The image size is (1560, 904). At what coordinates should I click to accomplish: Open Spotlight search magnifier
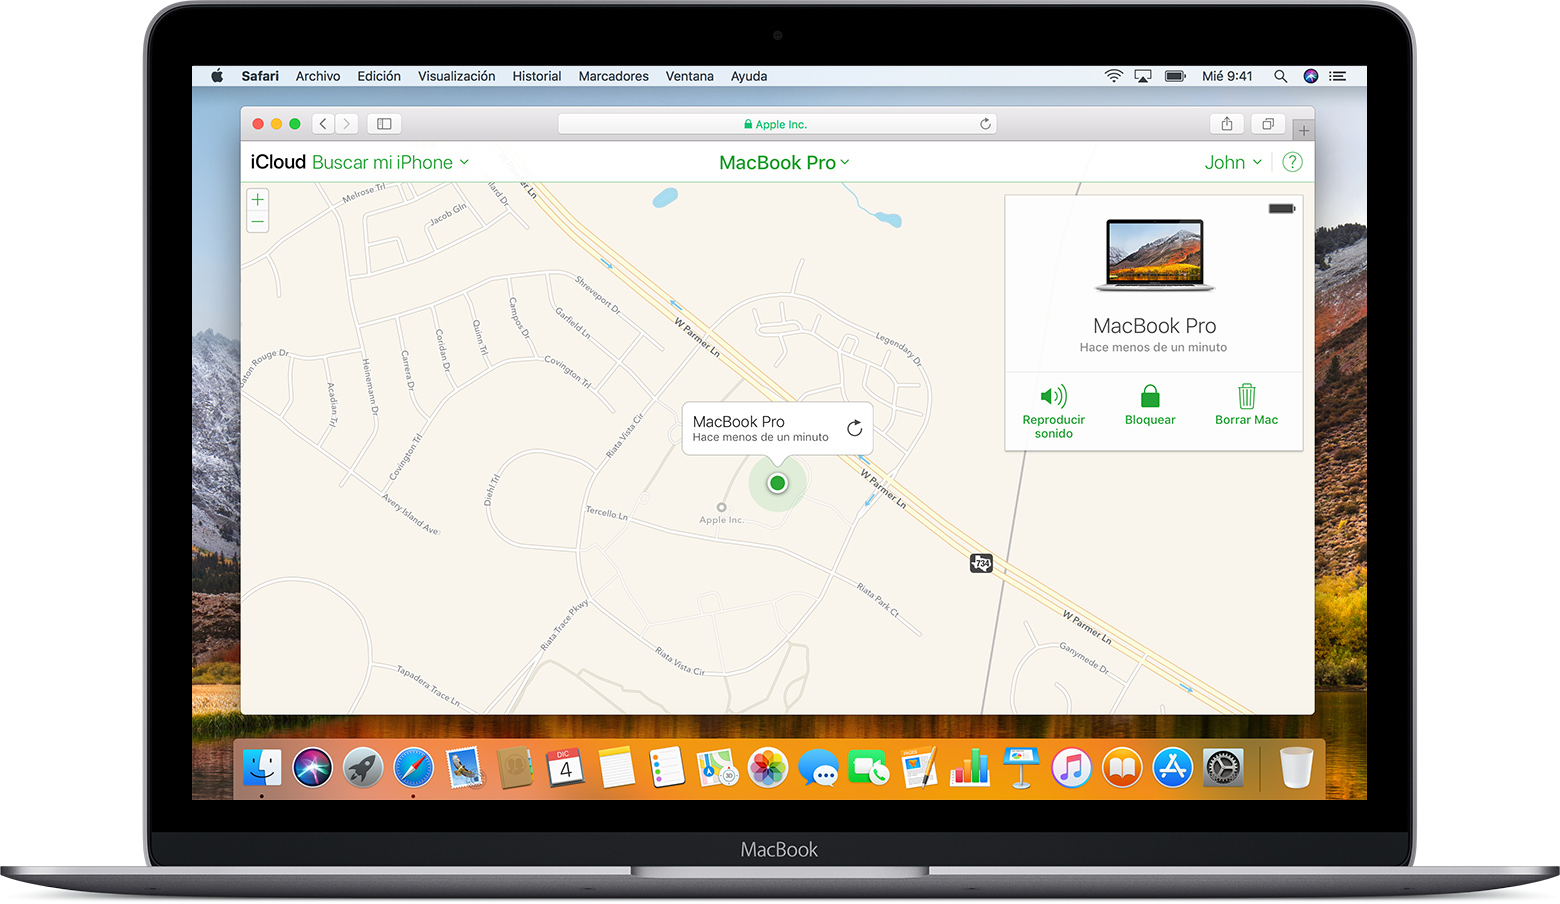click(1280, 76)
